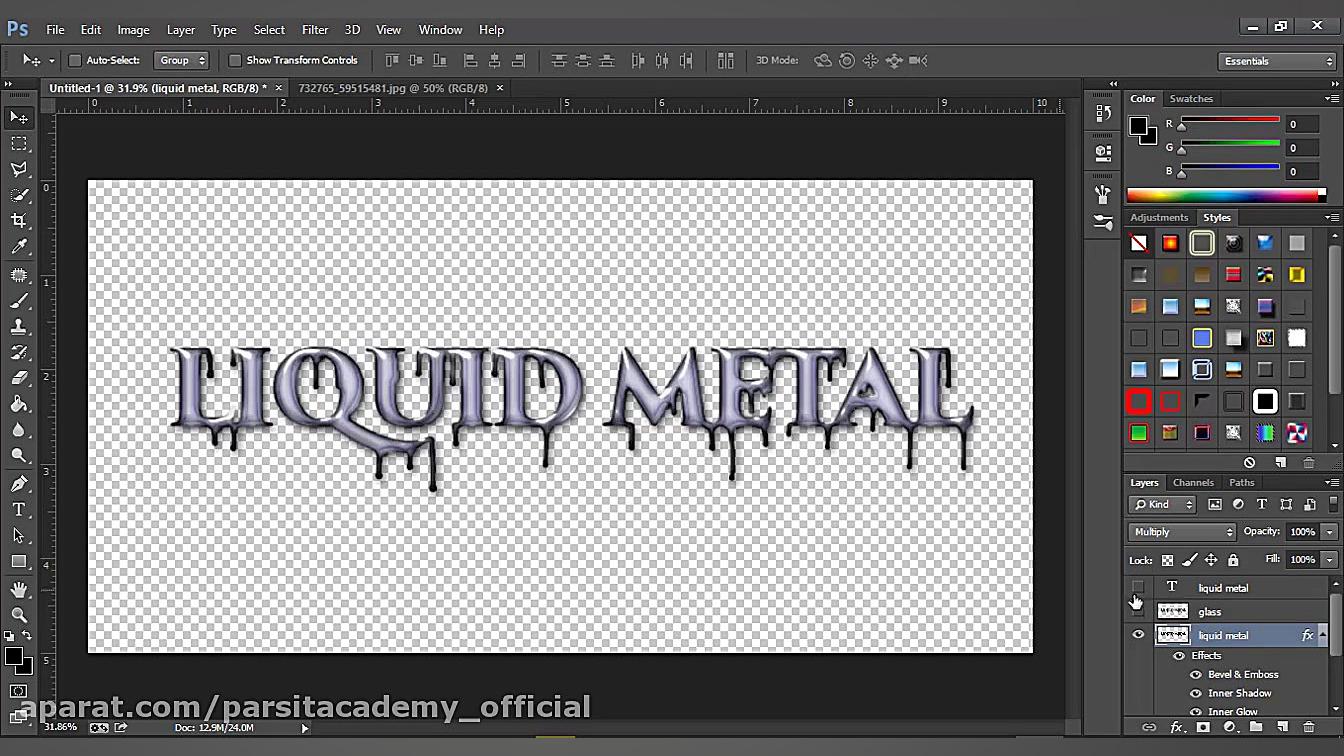Select the History Brush tool
This screenshot has height=756, width=1344.
19,353
